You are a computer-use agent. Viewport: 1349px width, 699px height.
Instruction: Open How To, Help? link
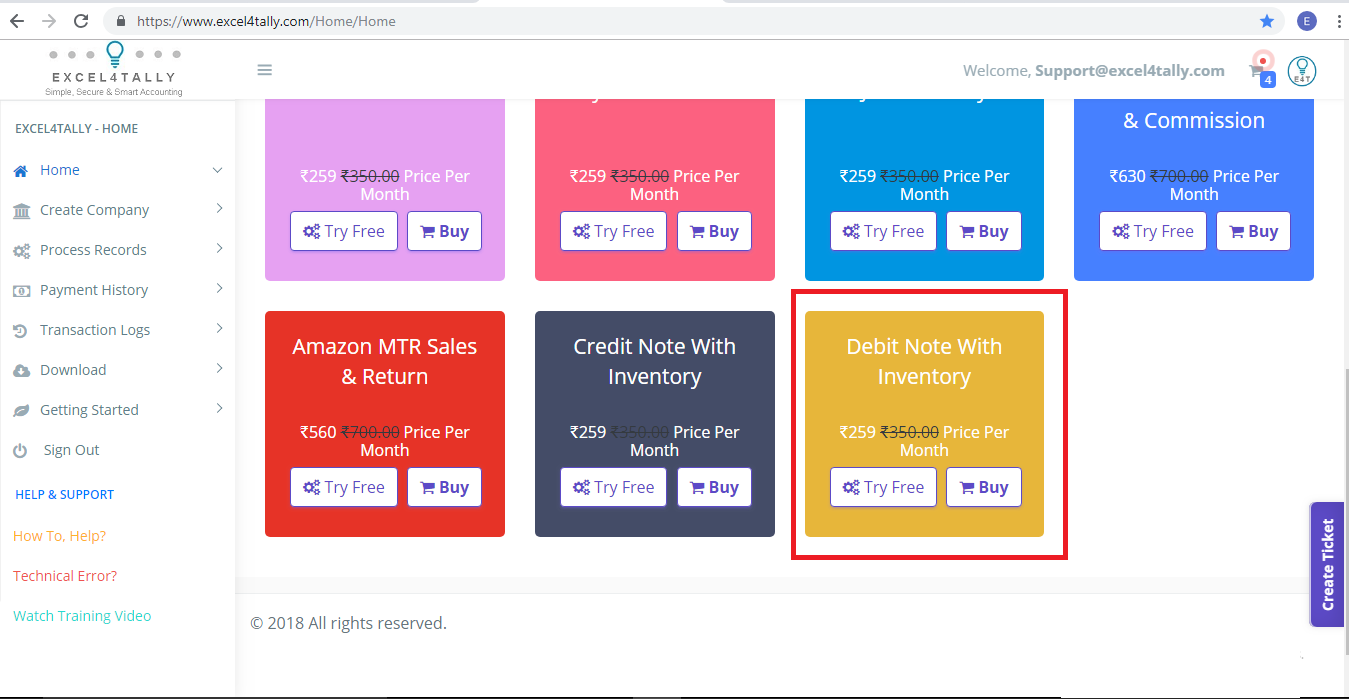[59, 536]
